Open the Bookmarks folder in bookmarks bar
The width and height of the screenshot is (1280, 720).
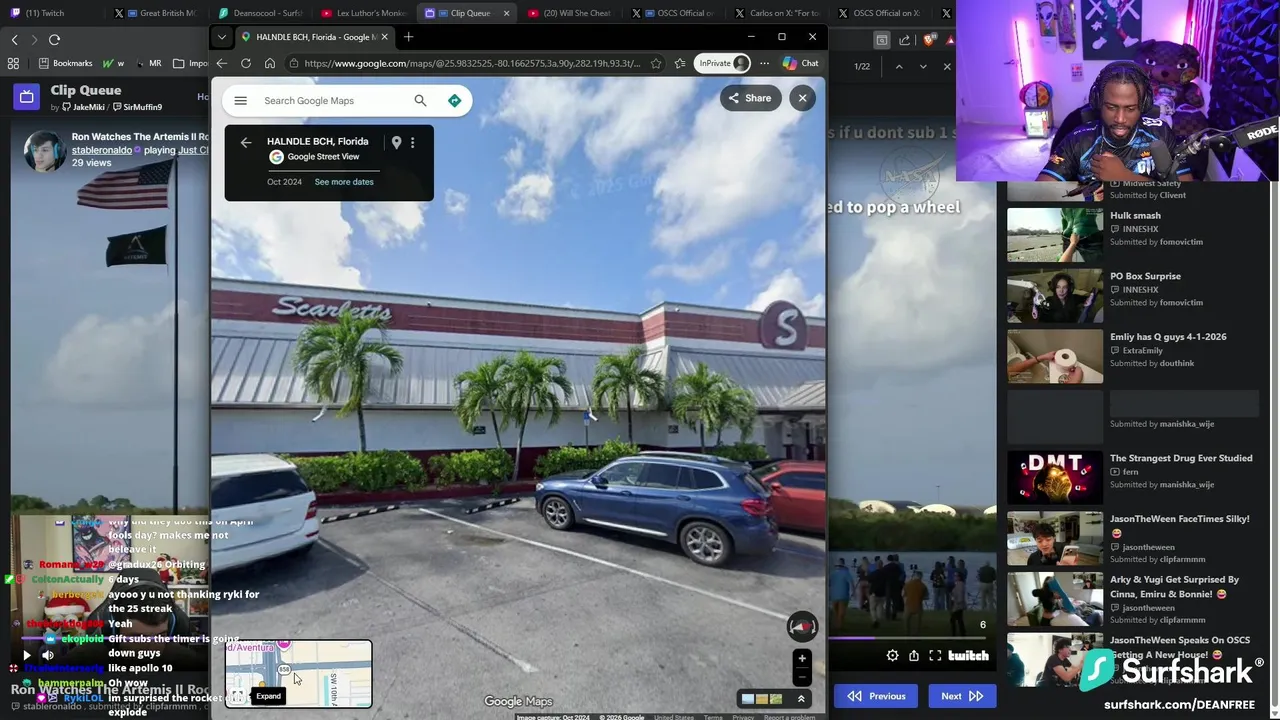click(65, 63)
